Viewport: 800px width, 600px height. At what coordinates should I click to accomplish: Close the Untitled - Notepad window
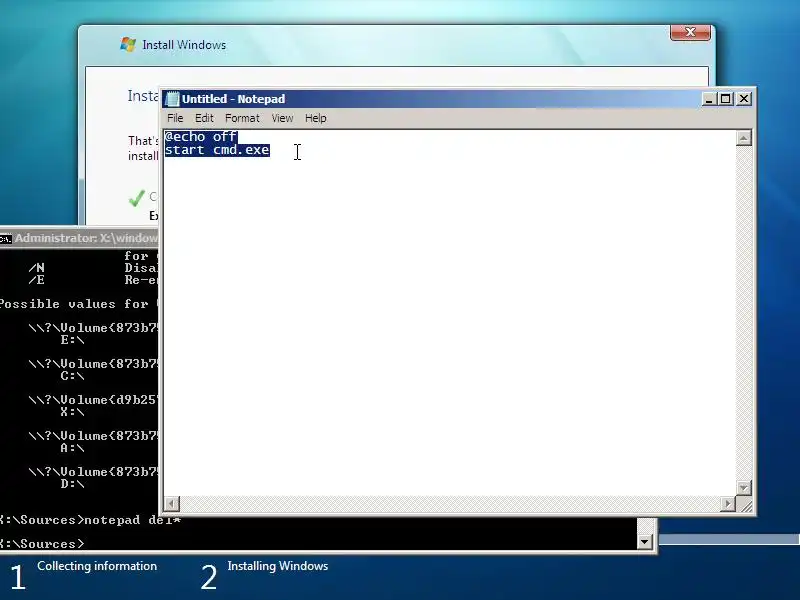click(x=744, y=99)
